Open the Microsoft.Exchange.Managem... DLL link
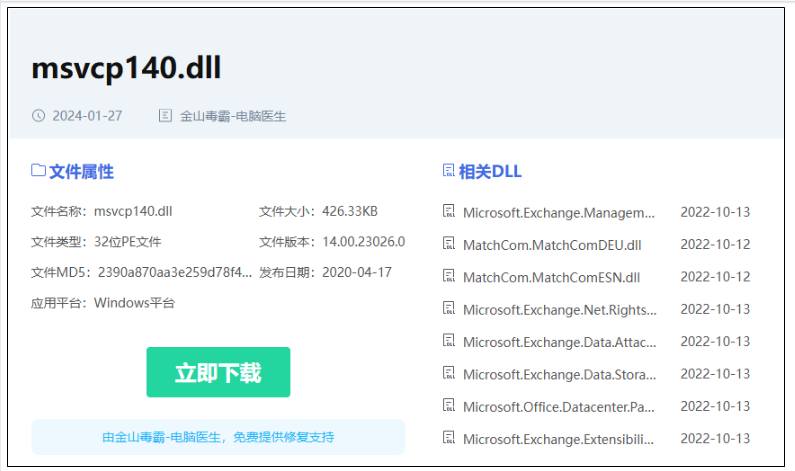795x471 pixels. [559, 213]
